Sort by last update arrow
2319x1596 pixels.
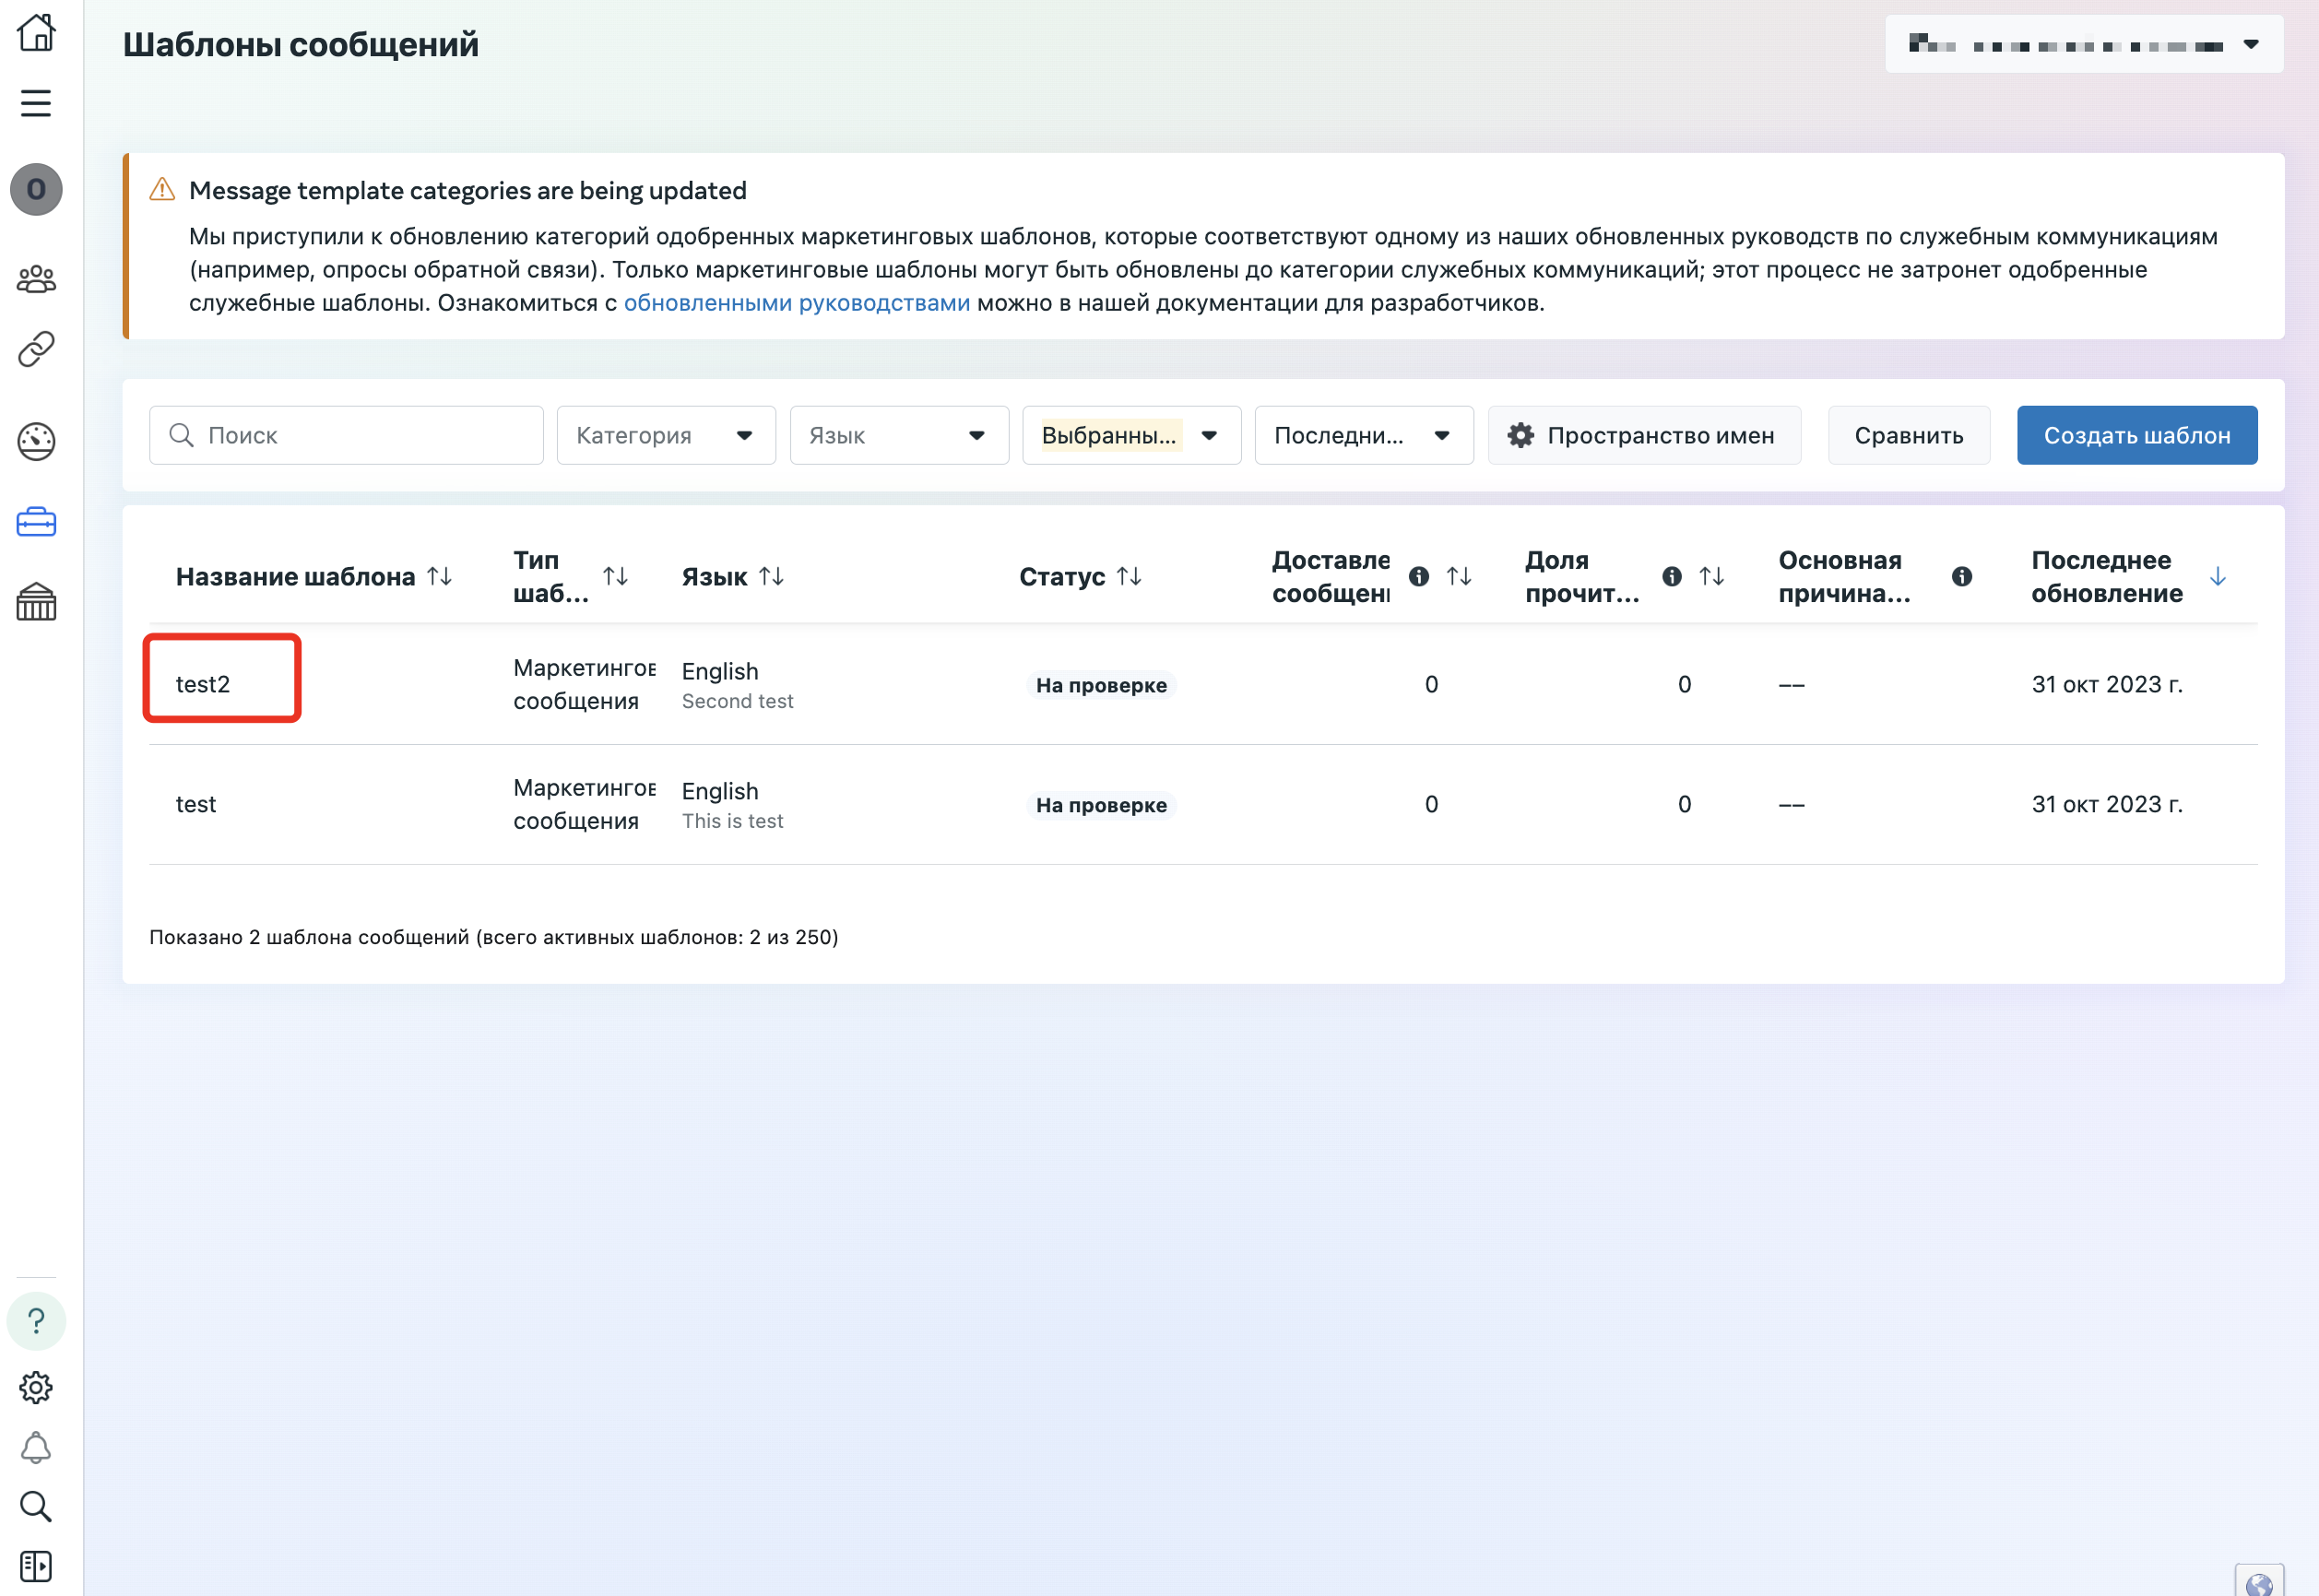2218,576
